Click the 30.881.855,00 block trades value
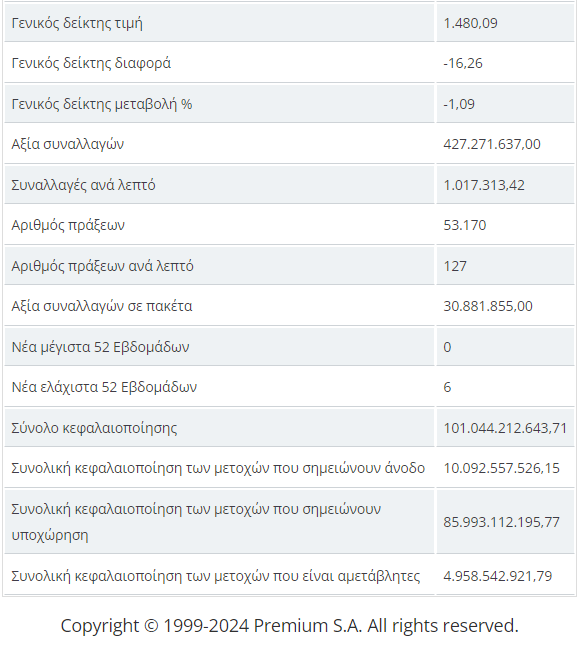Viewport: 581px width, 652px height. [488, 306]
